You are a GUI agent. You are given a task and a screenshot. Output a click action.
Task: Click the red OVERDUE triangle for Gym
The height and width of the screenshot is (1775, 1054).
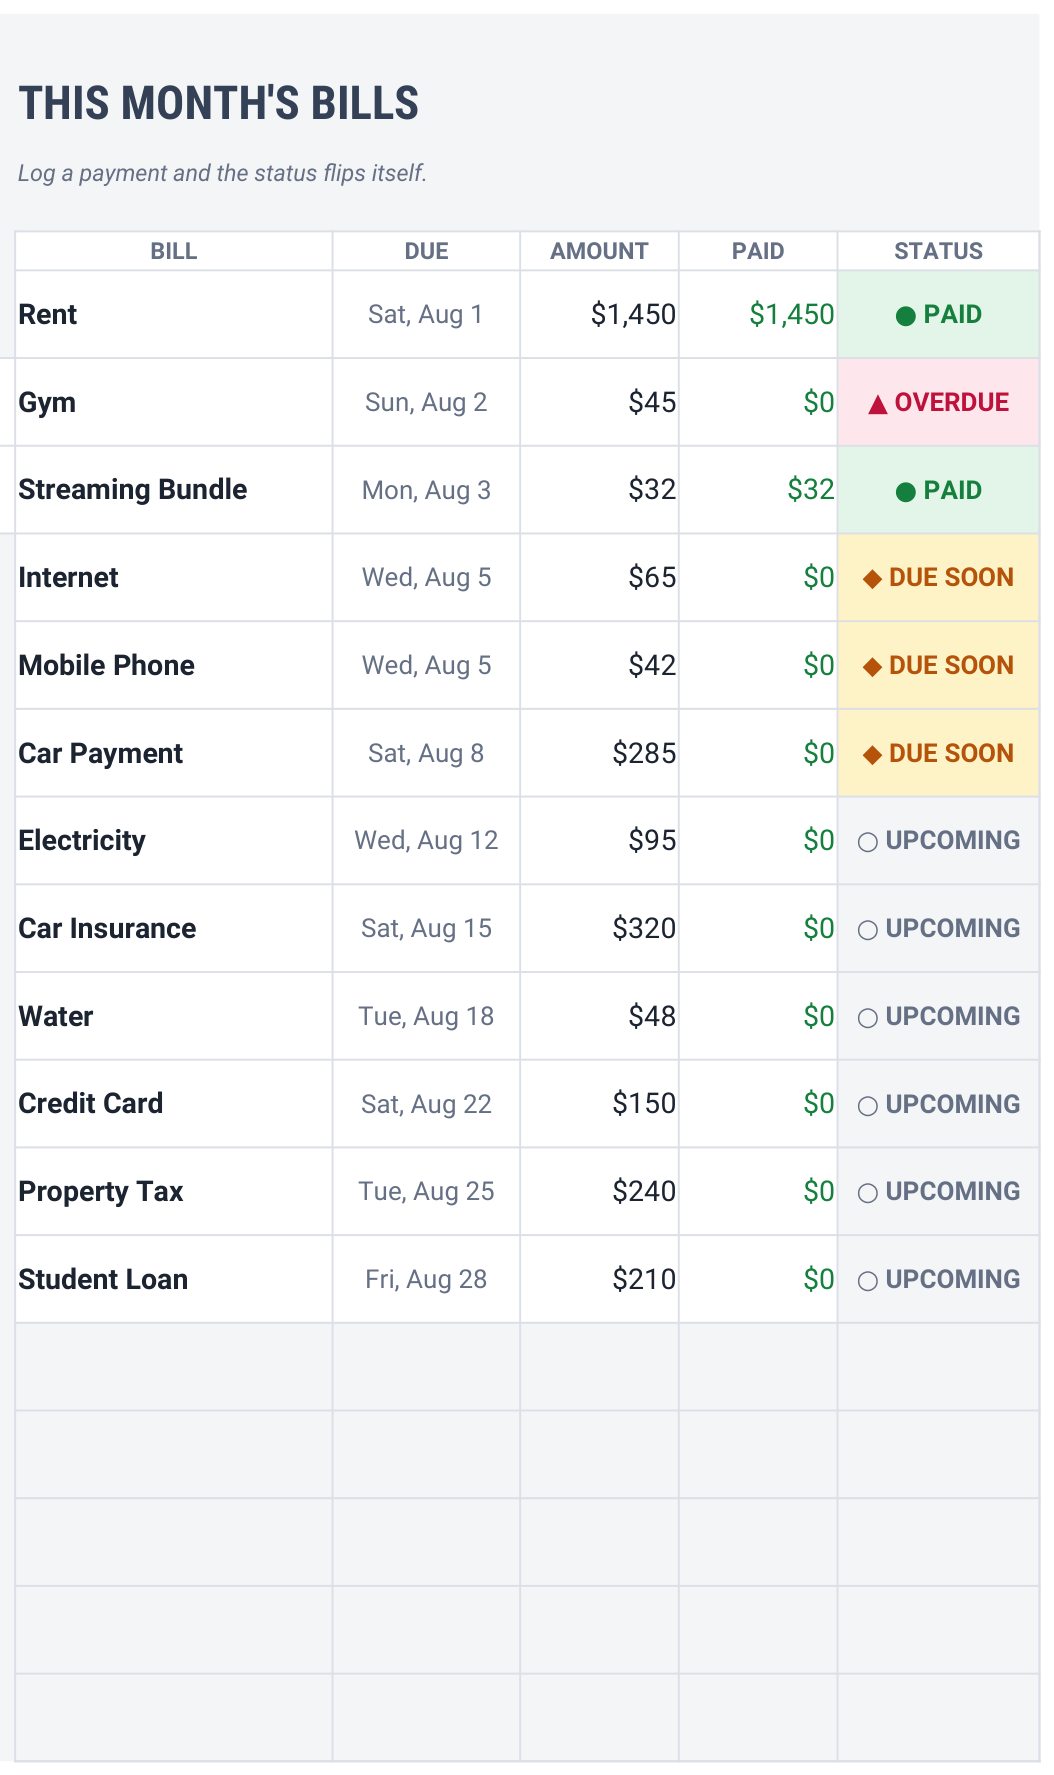[878, 404]
